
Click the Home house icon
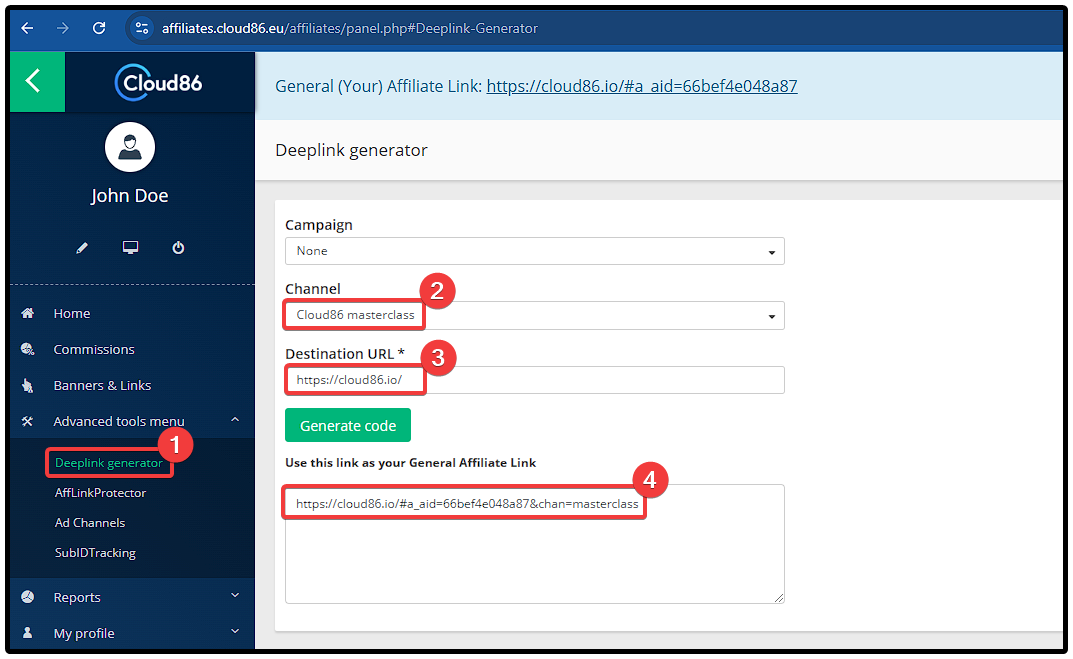click(27, 313)
